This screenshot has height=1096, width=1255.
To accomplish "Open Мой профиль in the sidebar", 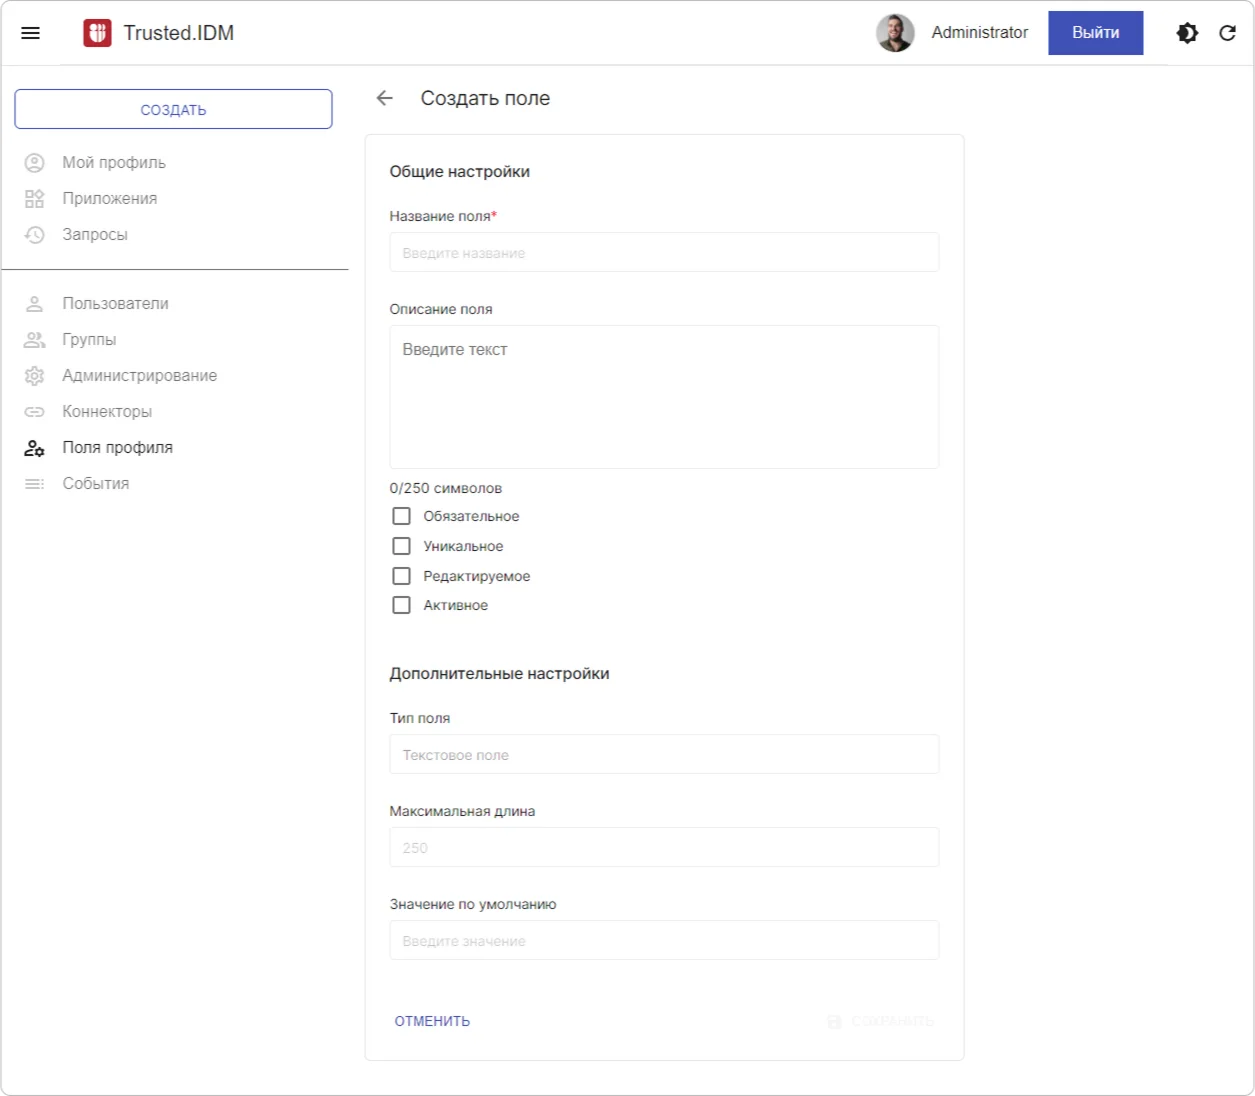I will pos(114,163).
